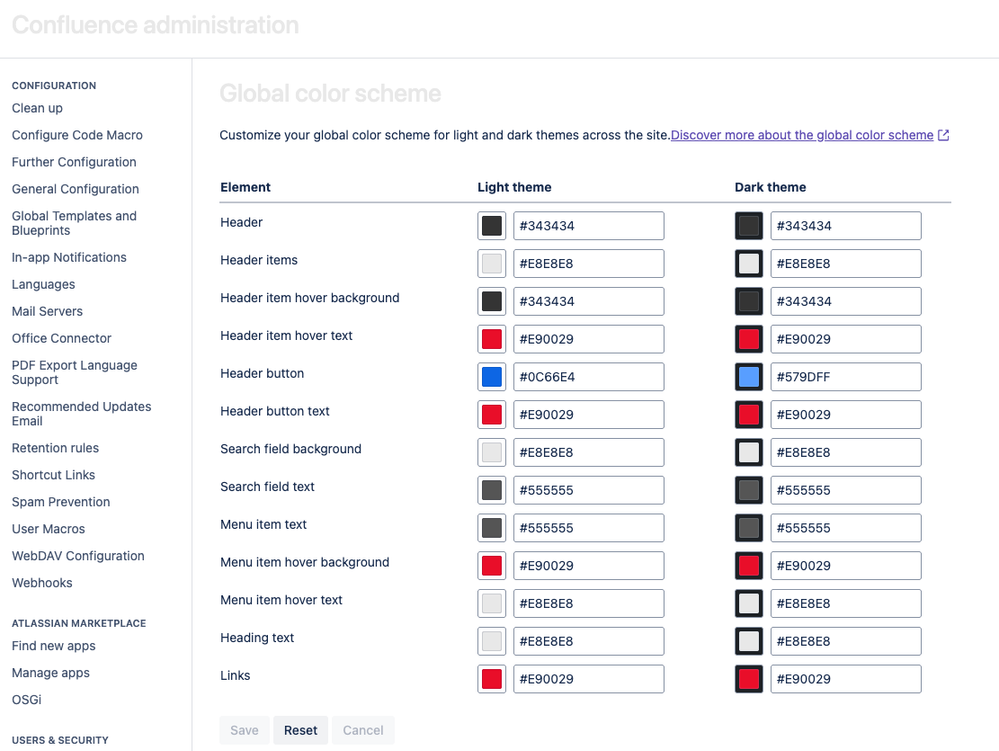Click Menu item text light swatch
The width and height of the screenshot is (999, 751).
pyautogui.click(x=491, y=527)
